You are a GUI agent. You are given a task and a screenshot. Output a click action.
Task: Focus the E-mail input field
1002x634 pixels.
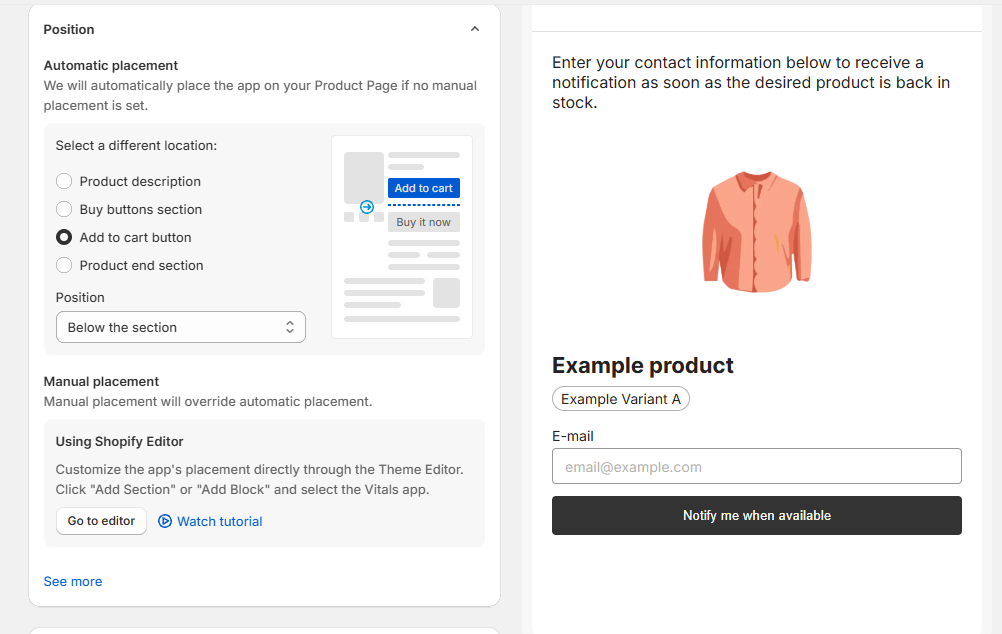tap(757, 466)
